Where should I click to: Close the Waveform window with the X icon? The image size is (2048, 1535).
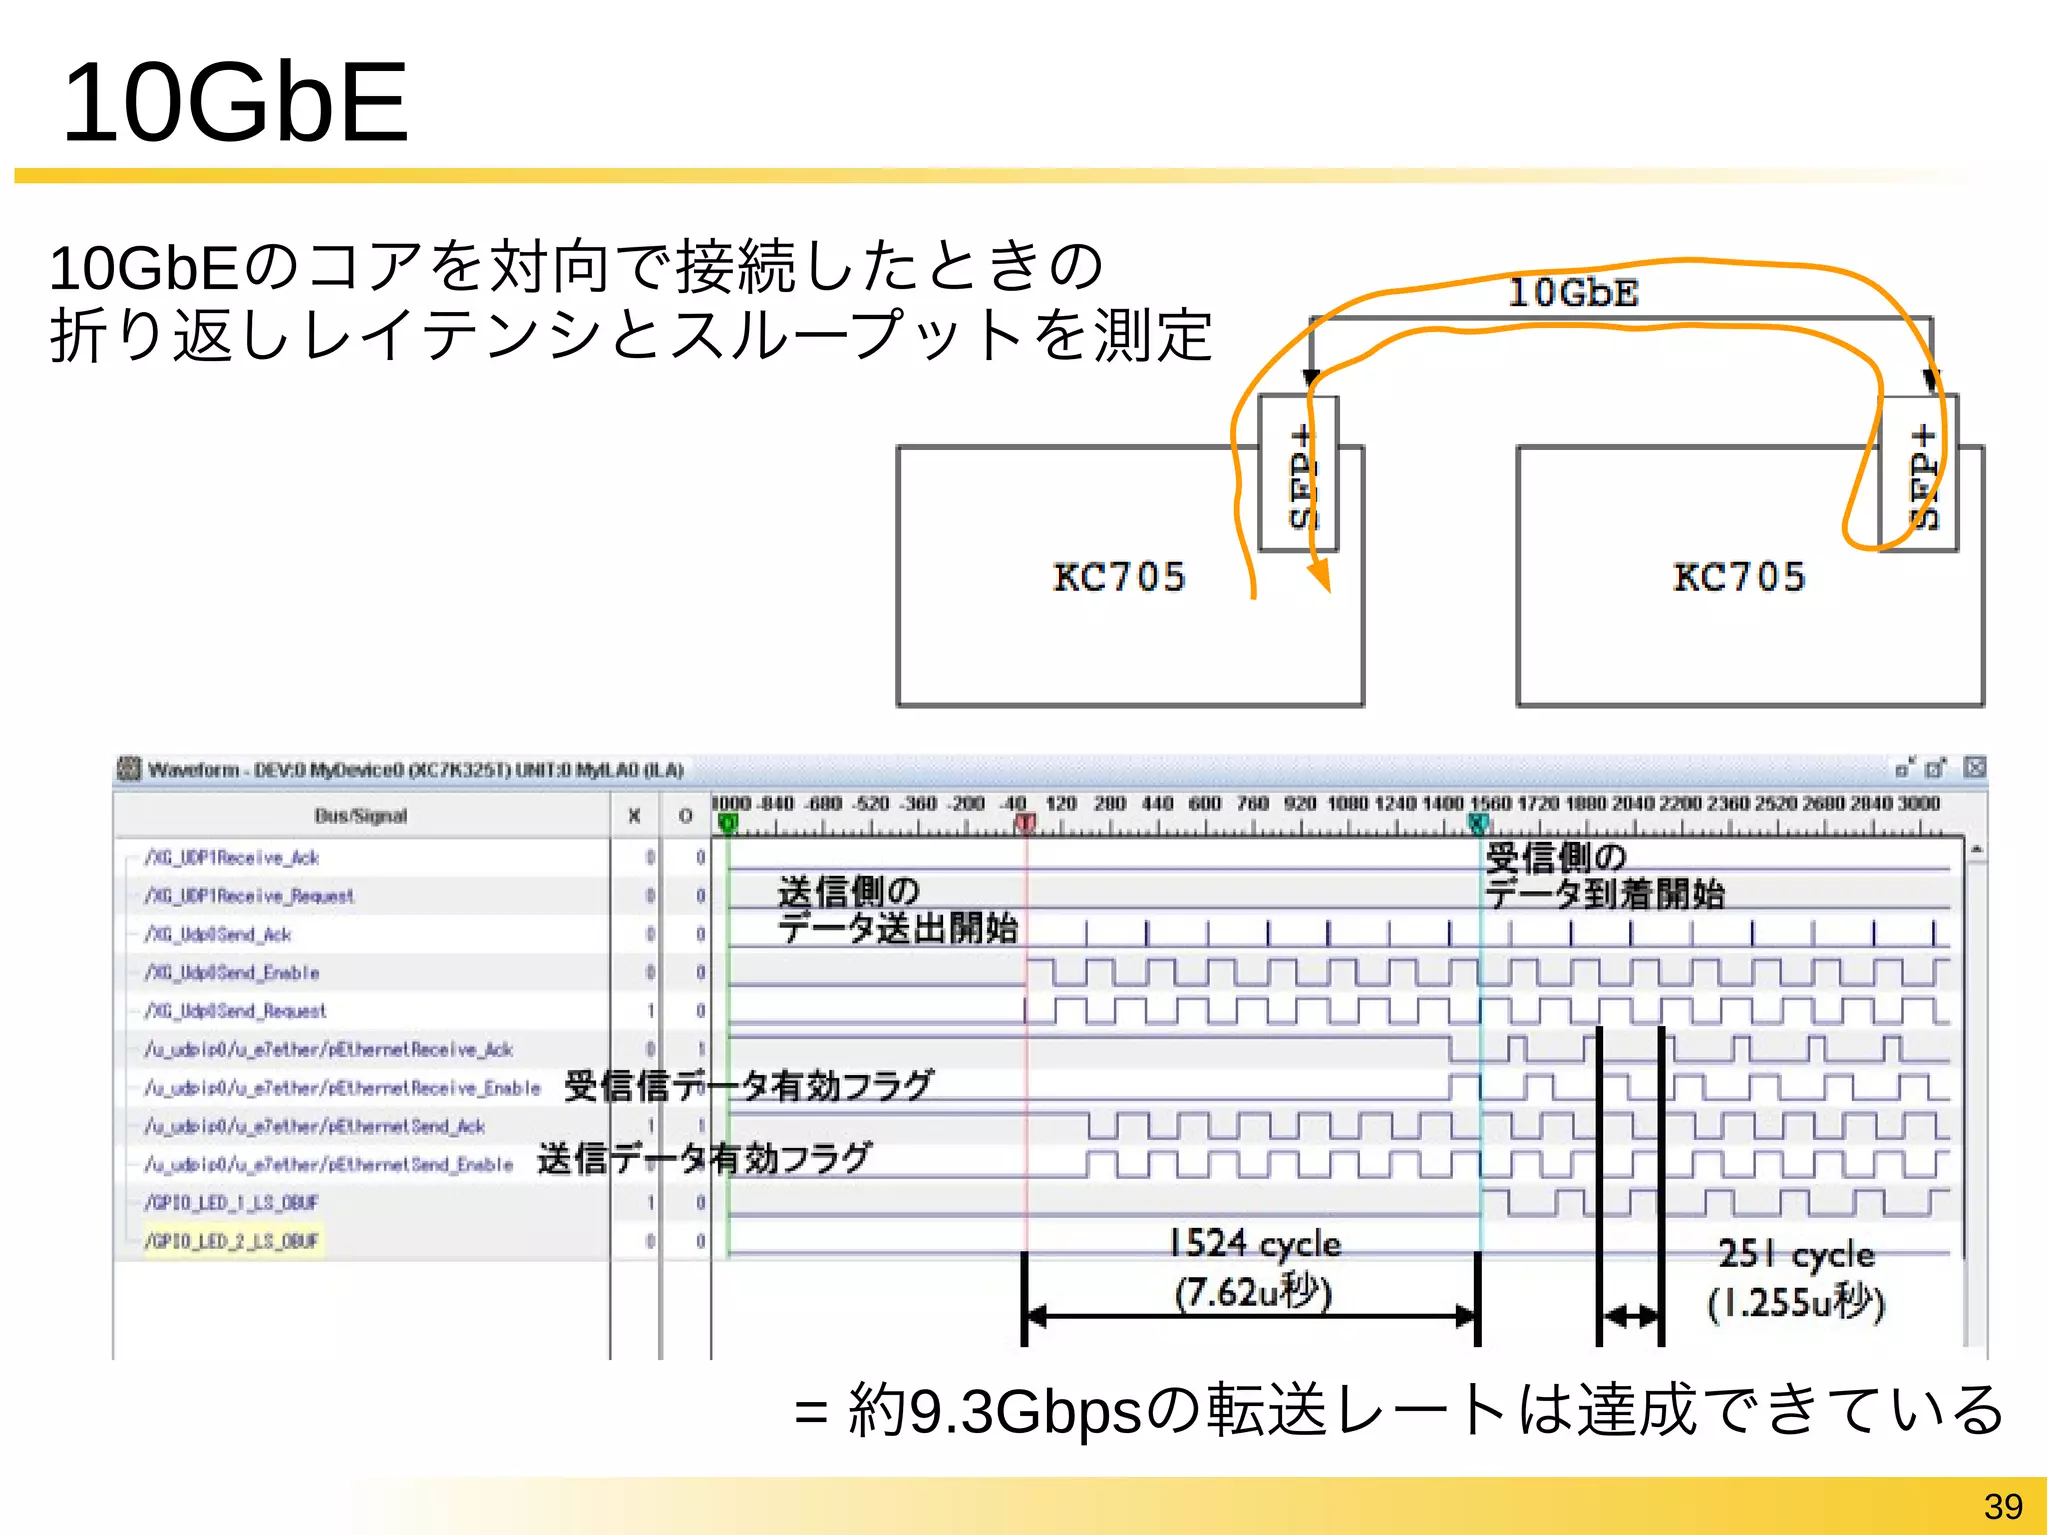click(x=1974, y=767)
